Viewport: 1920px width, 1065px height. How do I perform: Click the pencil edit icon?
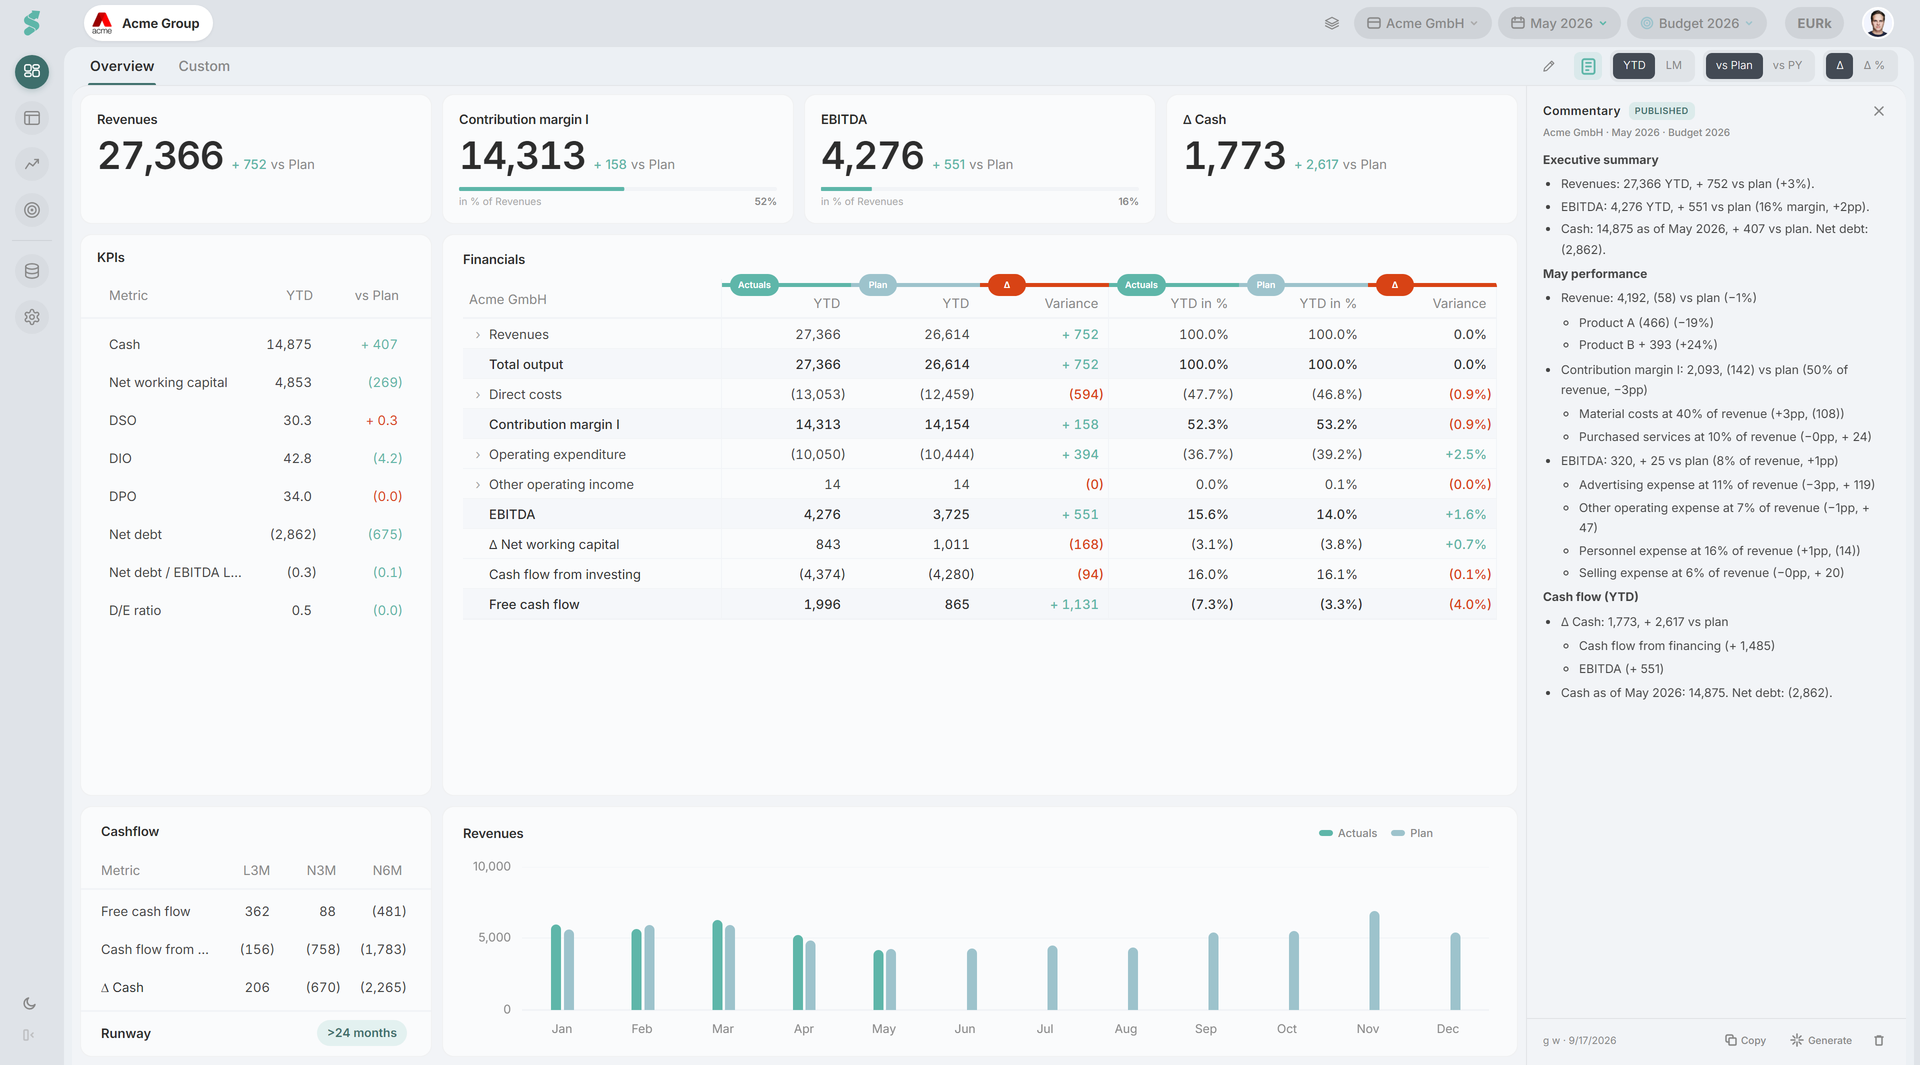tap(1549, 66)
